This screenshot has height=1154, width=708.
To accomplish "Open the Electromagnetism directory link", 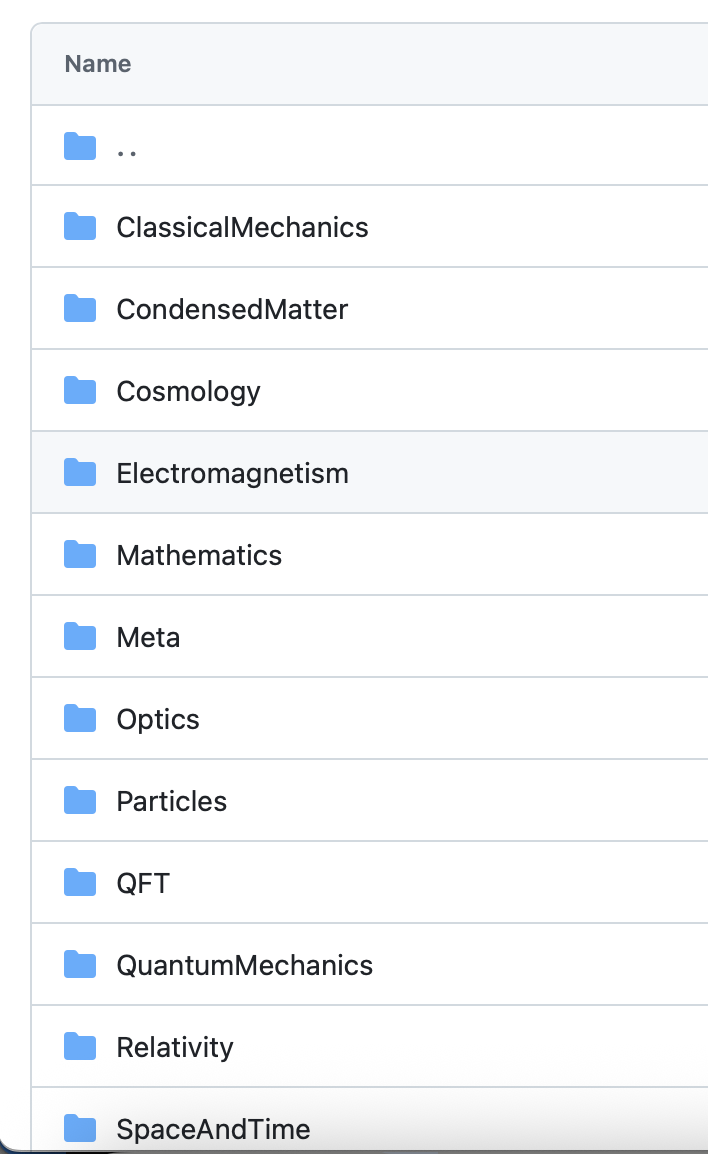I will click(232, 473).
